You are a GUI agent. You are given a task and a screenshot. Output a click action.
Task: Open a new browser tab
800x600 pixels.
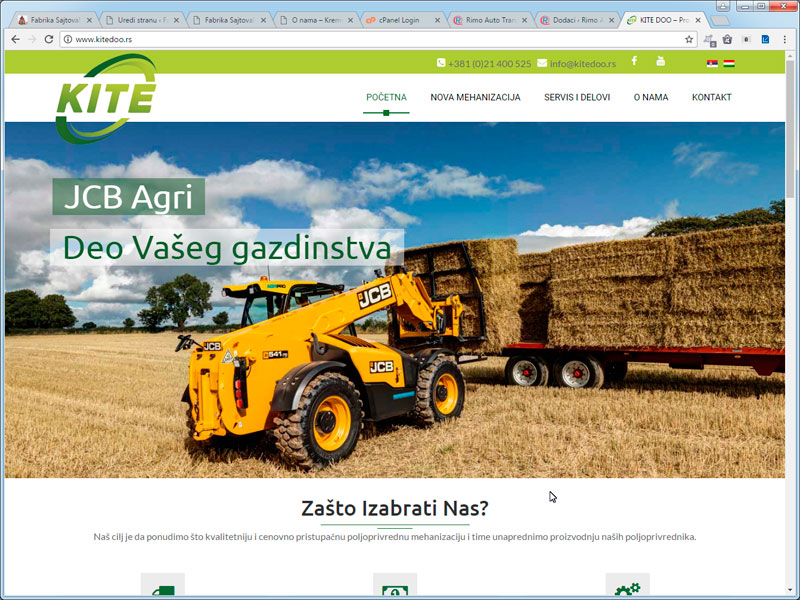(x=720, y=20)
